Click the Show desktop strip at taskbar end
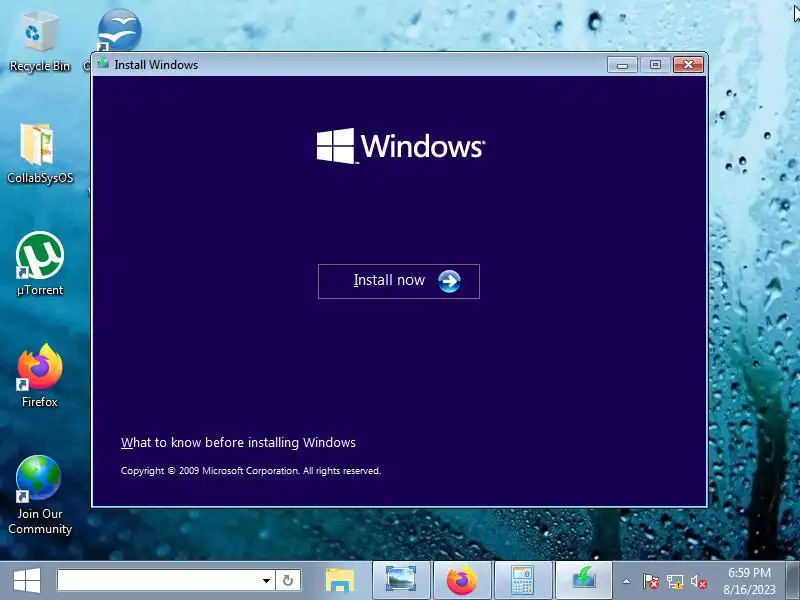The width and height of the screenshot is (800, 600). pos(793,581)
